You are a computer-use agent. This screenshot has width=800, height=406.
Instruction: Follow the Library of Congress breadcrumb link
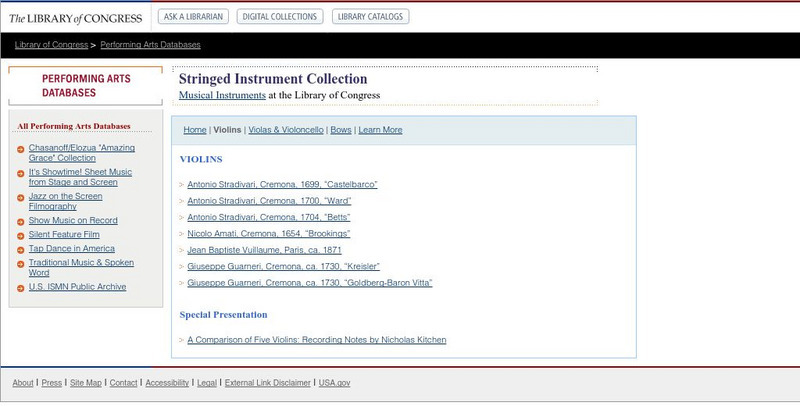[51, 45]
